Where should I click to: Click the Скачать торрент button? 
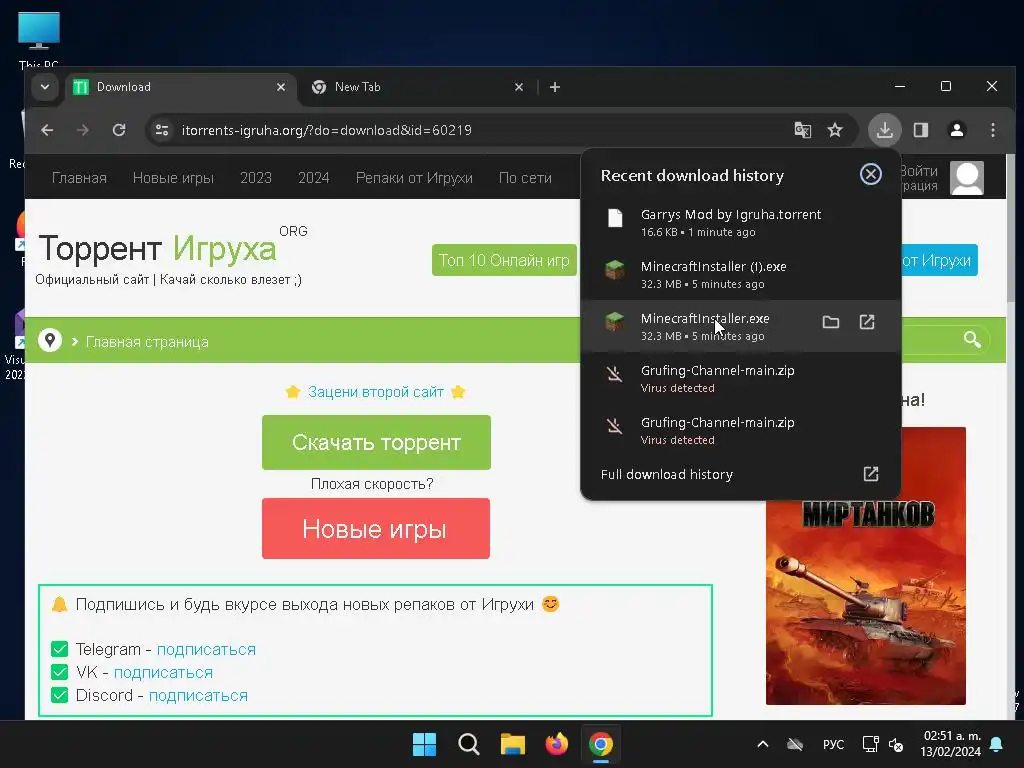[376, 442]
